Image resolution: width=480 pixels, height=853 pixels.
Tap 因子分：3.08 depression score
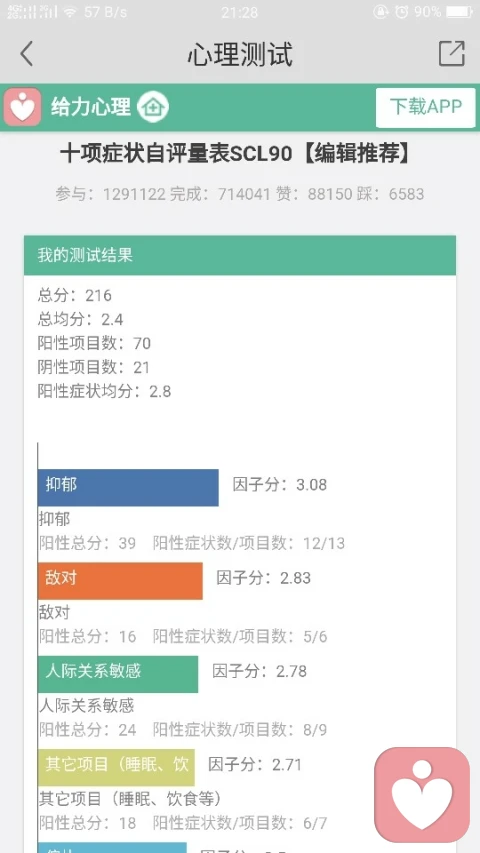(280, 485)
